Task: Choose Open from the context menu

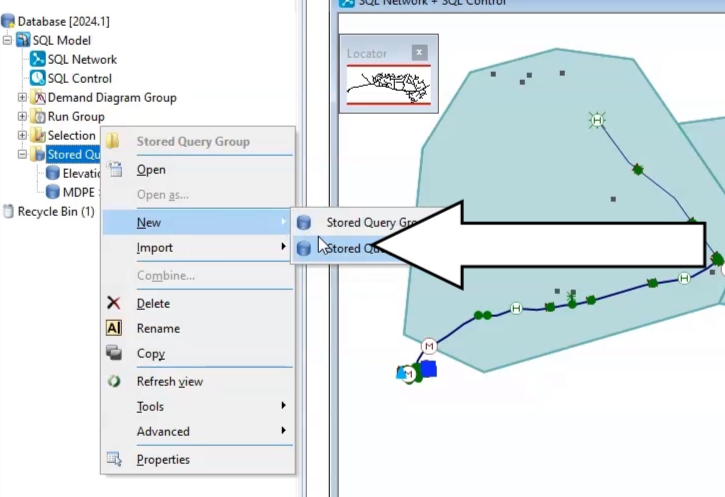Action: [x=198, y=170]
